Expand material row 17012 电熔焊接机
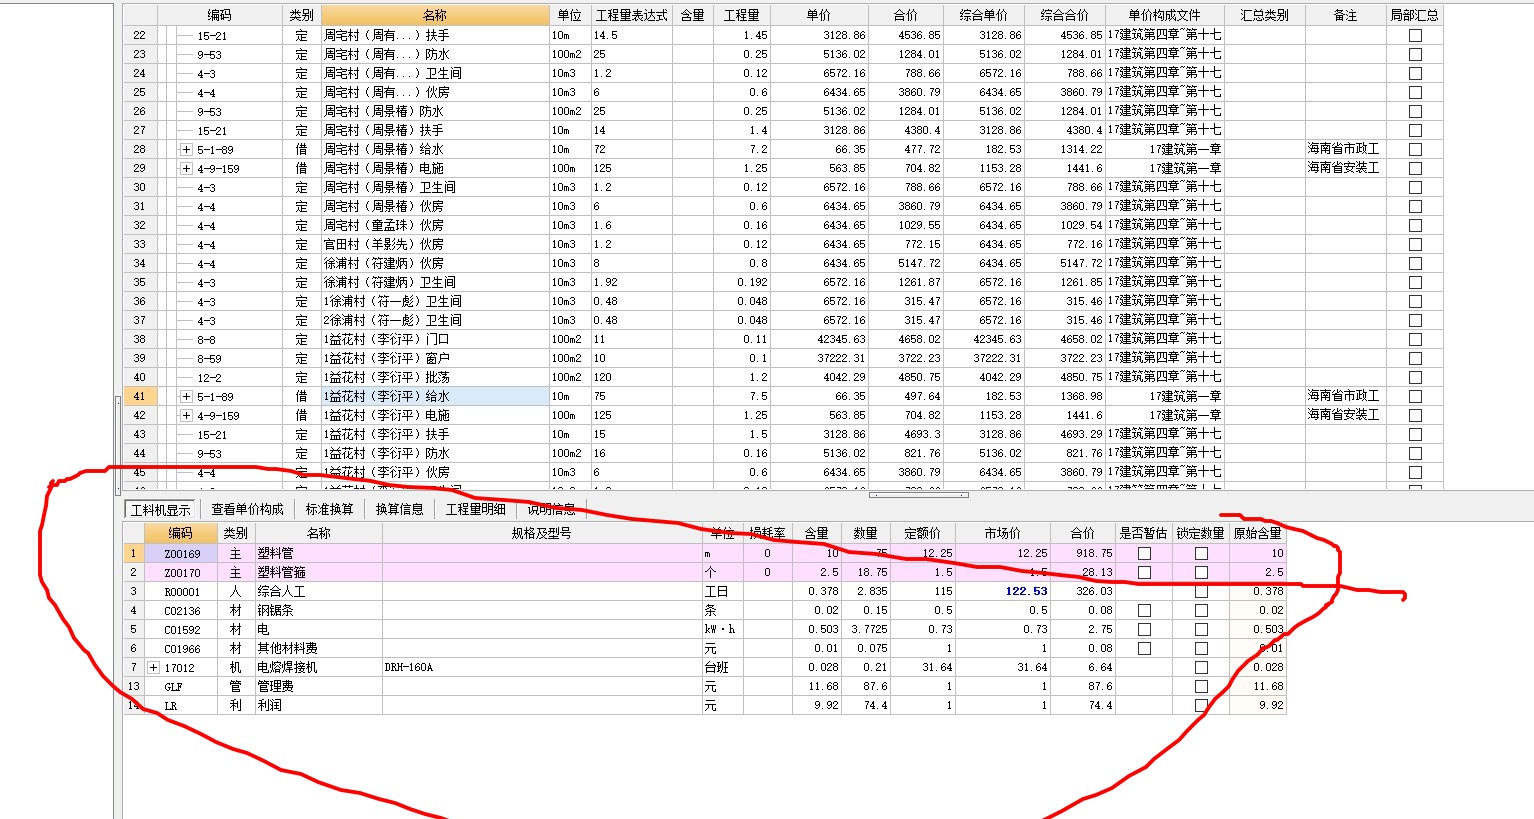Image resolution: width=1534 pixels, height=819 pixels. pyautogui.click(x=153, y=667)
